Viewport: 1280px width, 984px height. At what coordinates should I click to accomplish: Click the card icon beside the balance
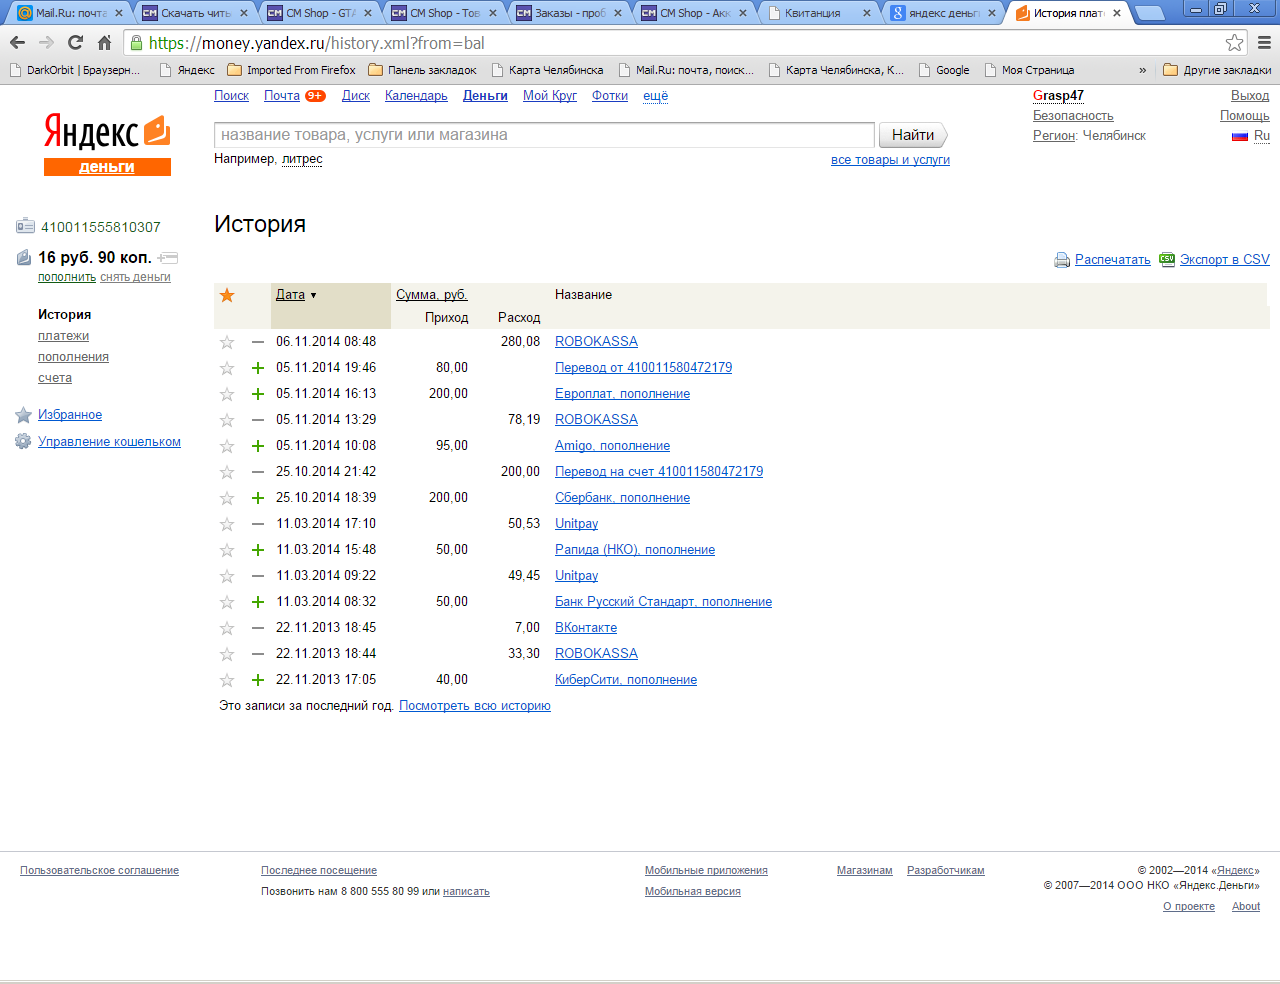pyautogui.click(x=168, y=258)
